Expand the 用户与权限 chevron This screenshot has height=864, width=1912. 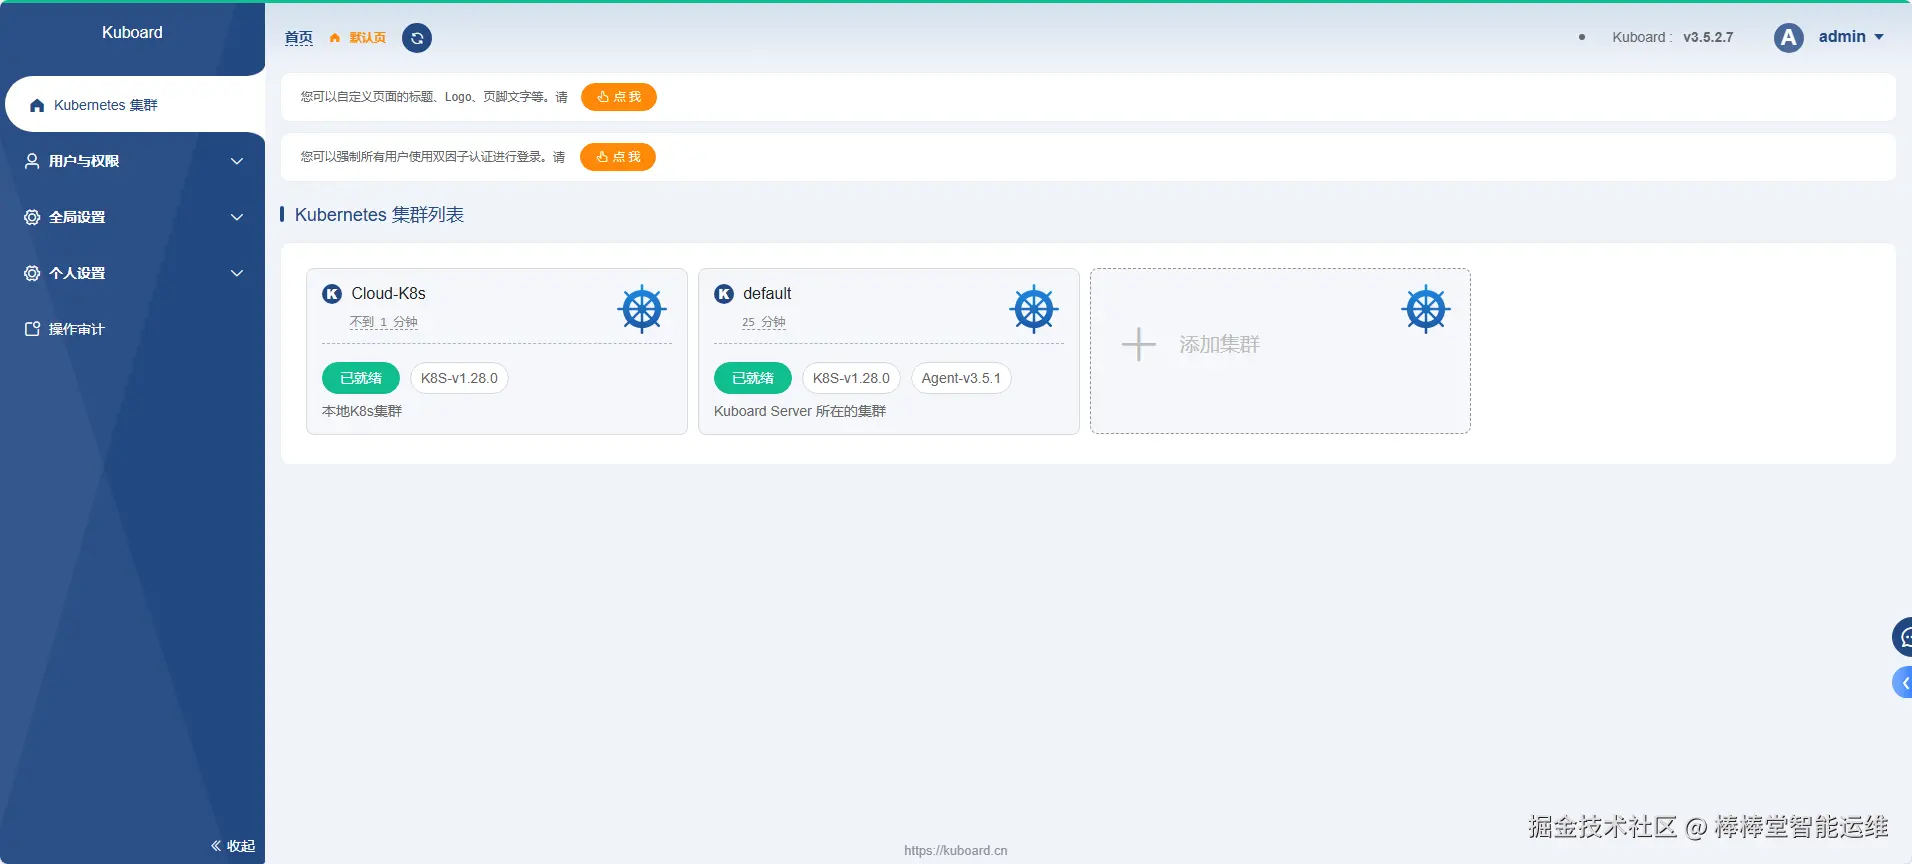(237, 161)
